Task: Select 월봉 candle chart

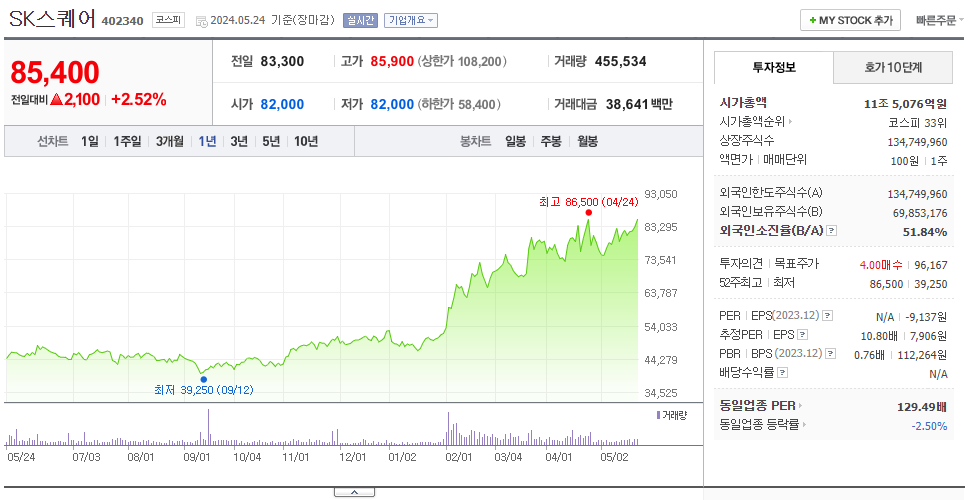Action: click(588, 141)
